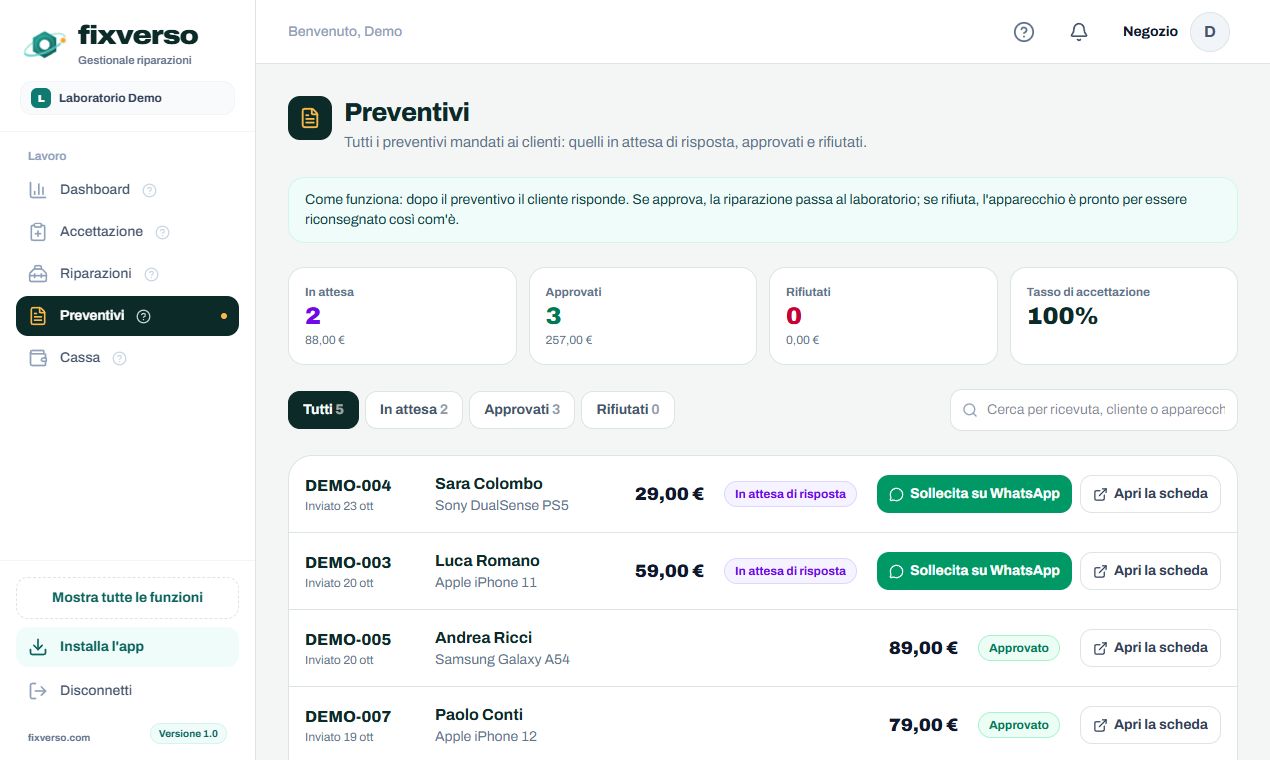1270x760 pixels.
Task: Open the notifications bell
Action: (x=1079, y=32)
